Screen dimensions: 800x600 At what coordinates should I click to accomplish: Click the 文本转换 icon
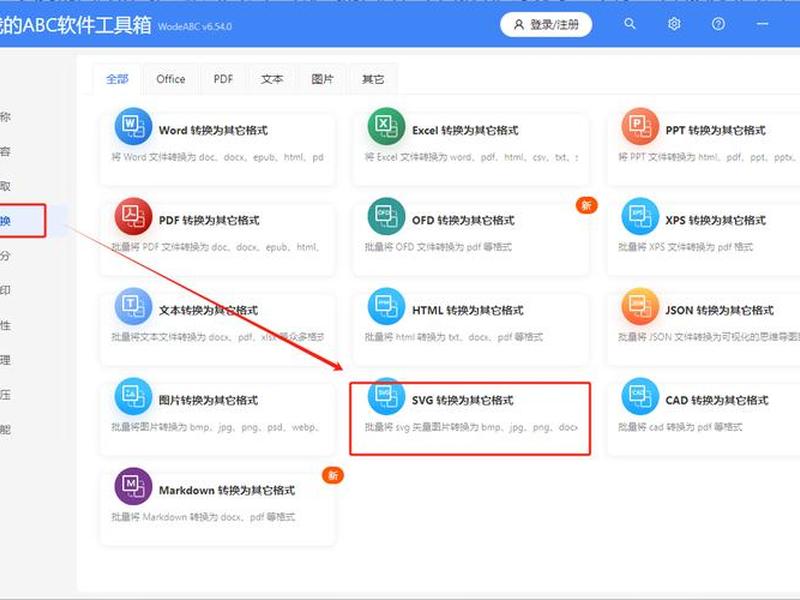[133, 306]
